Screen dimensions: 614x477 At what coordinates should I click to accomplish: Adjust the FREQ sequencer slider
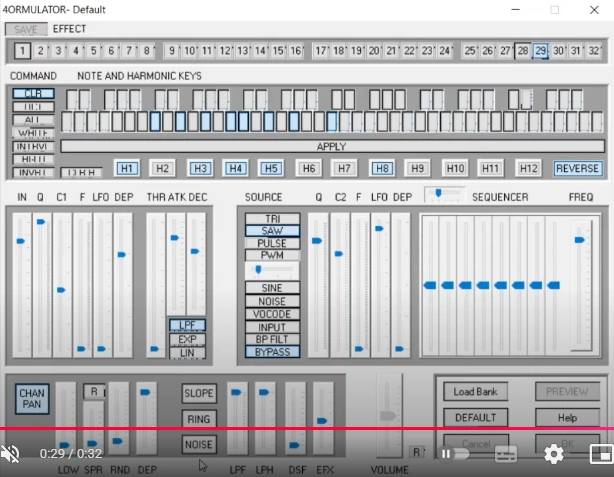pyautogui.click(x=580, y=240)
